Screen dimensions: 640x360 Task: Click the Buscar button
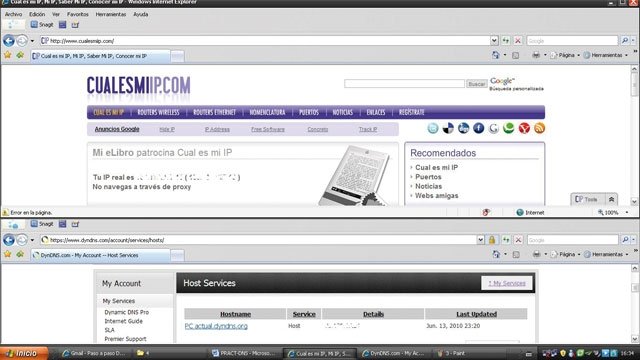coord(476,84)
